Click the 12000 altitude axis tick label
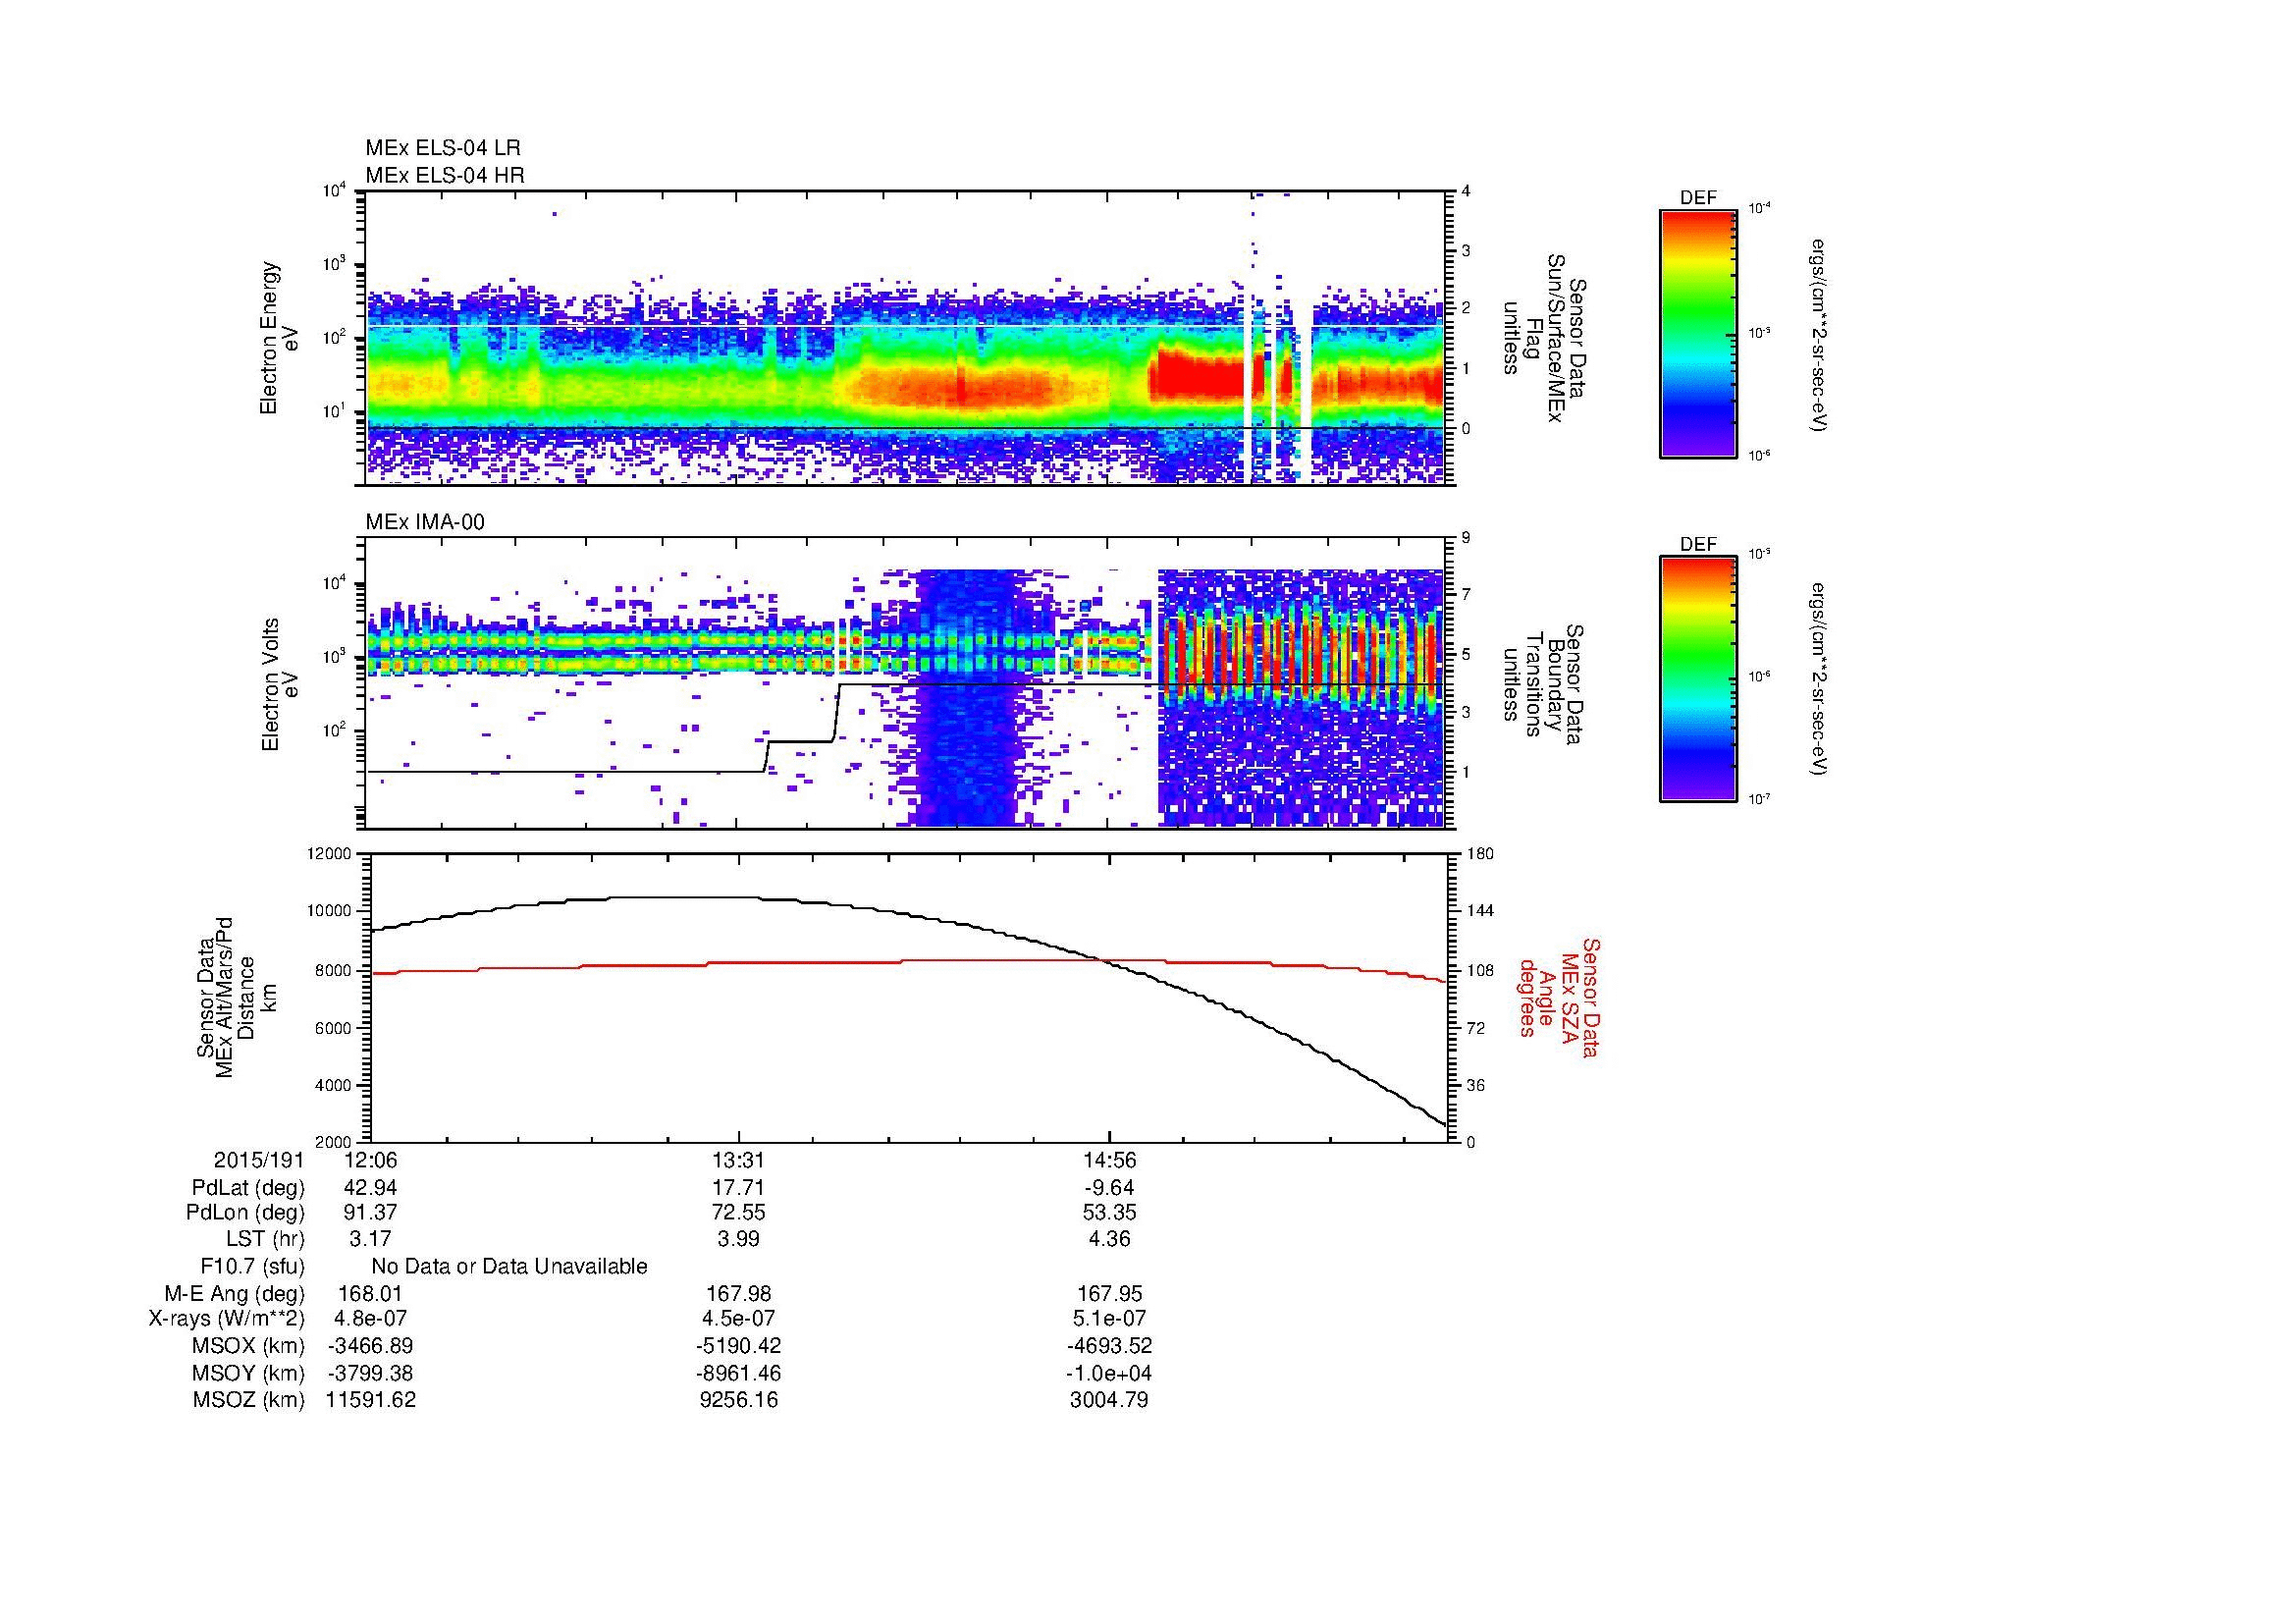 330,854
